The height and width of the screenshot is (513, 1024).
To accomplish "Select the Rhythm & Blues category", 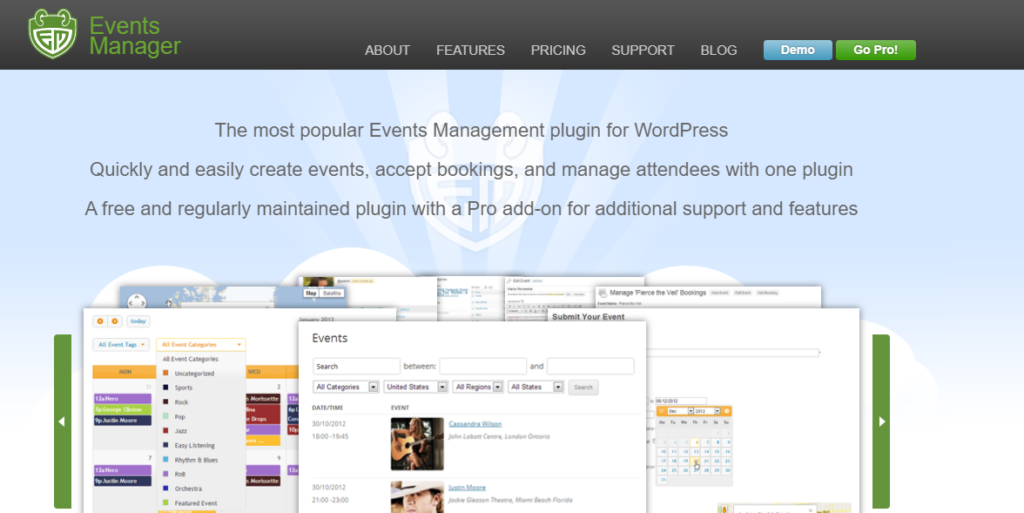I will [196, 459].
